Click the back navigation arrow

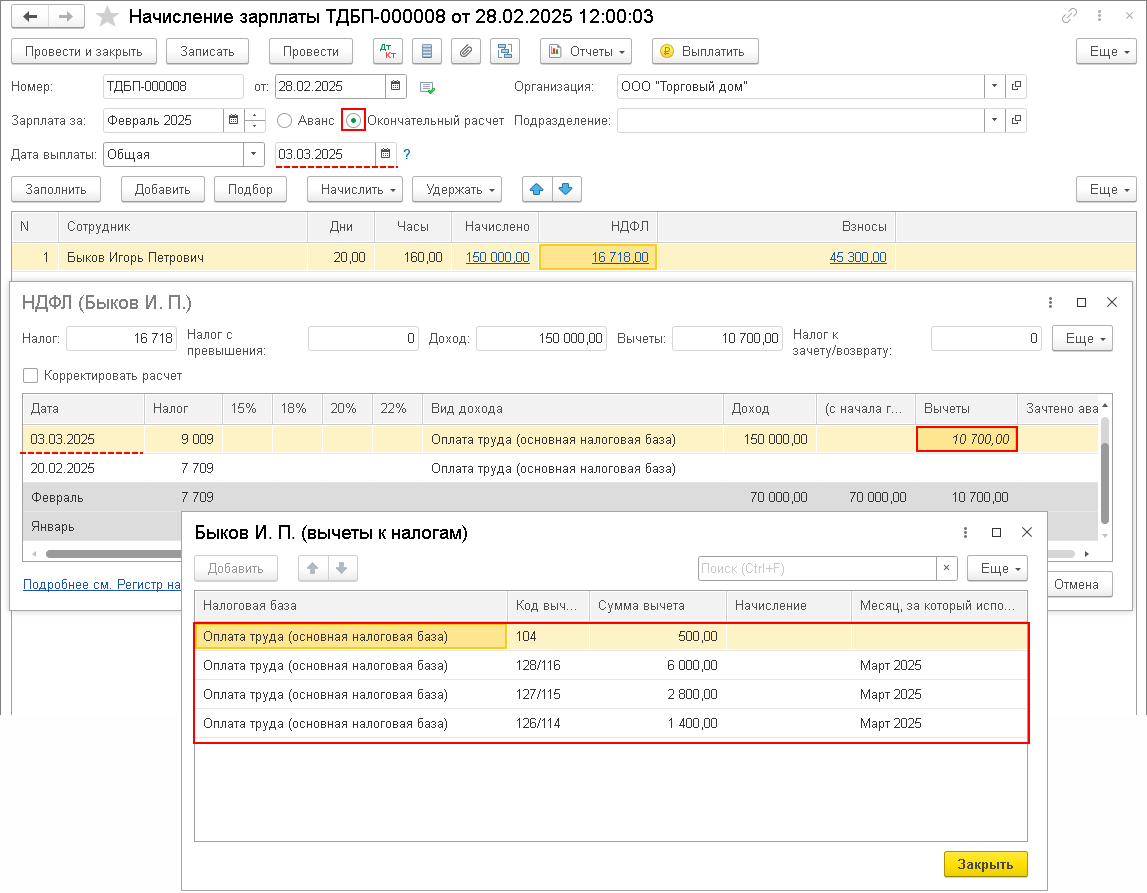click(31, 16)
